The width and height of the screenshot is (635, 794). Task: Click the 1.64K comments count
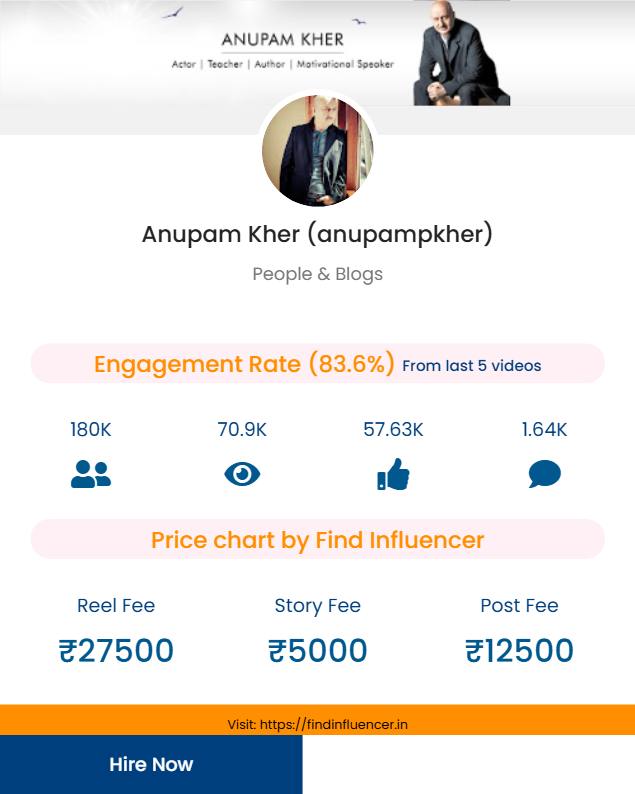point(544,429)
